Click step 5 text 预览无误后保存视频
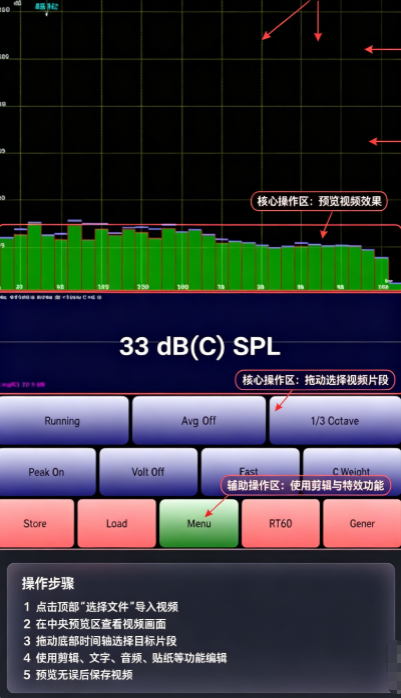Viewport: 401px width, 698px height. (78, 674)
